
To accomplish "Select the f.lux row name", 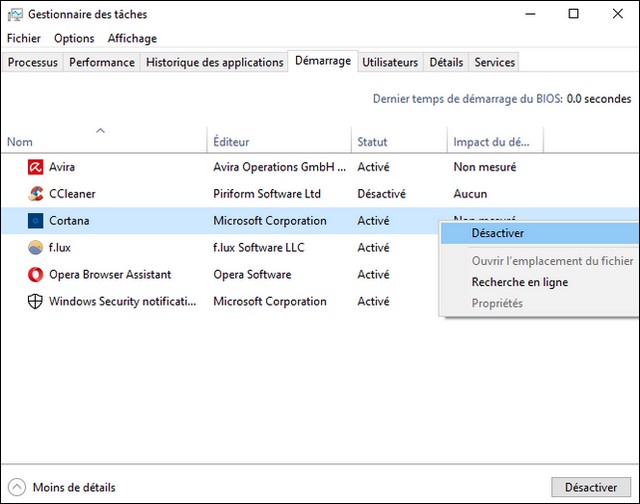I will (60, 248).
